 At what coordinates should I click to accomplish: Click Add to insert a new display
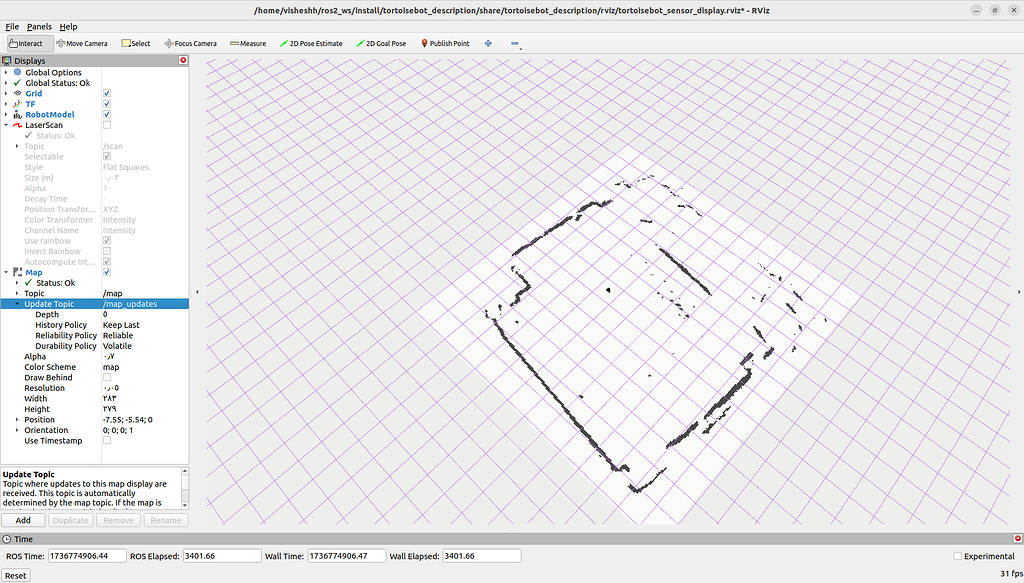click(22, 520)
